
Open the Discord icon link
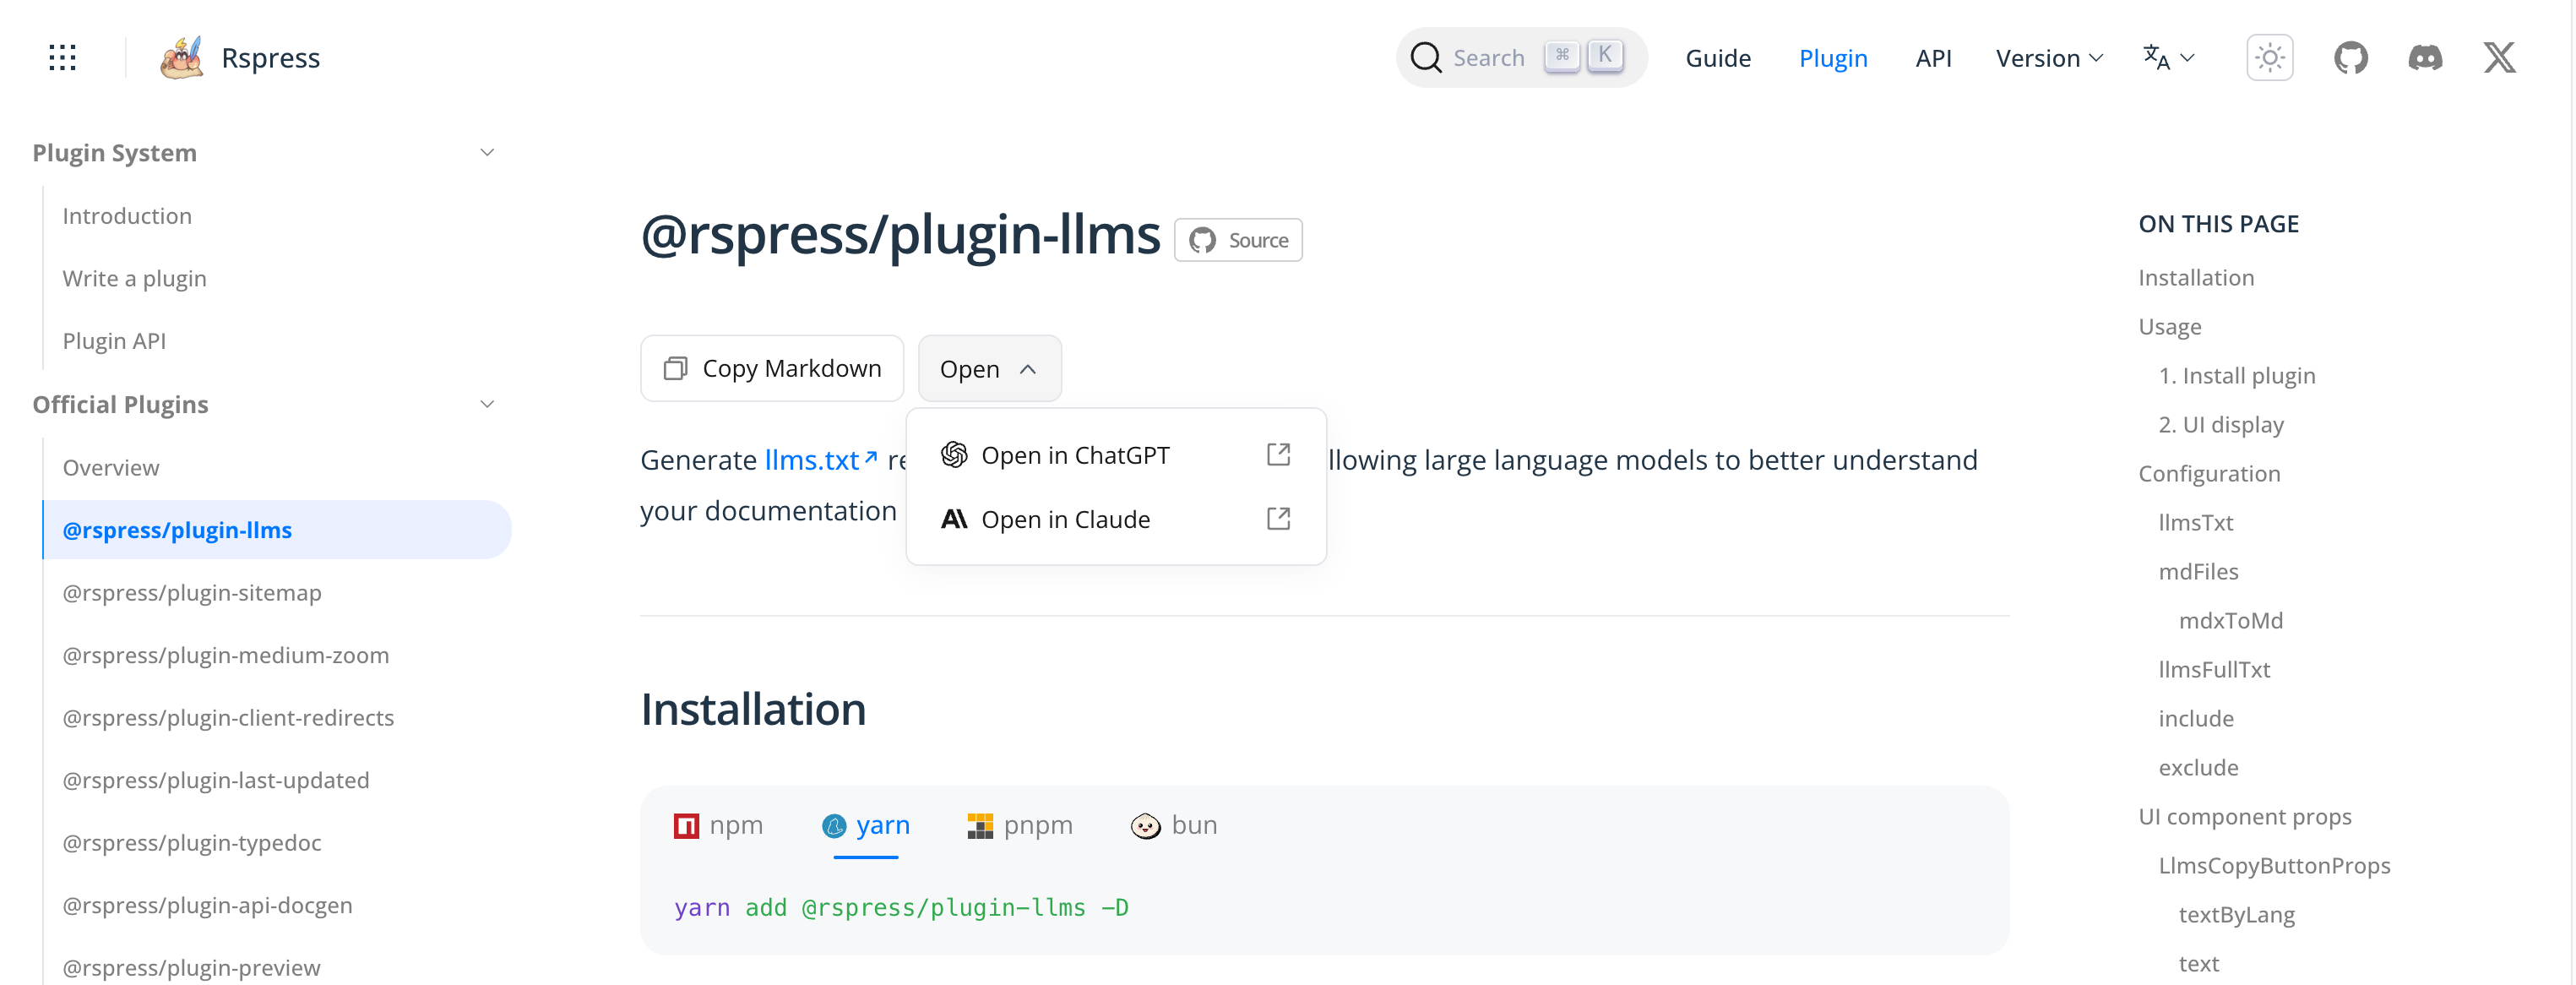2425,58
